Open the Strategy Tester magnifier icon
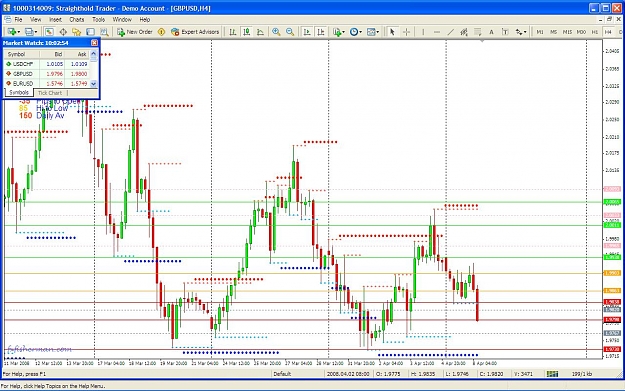Screen dimensions: 625x391 pos(104,32)
